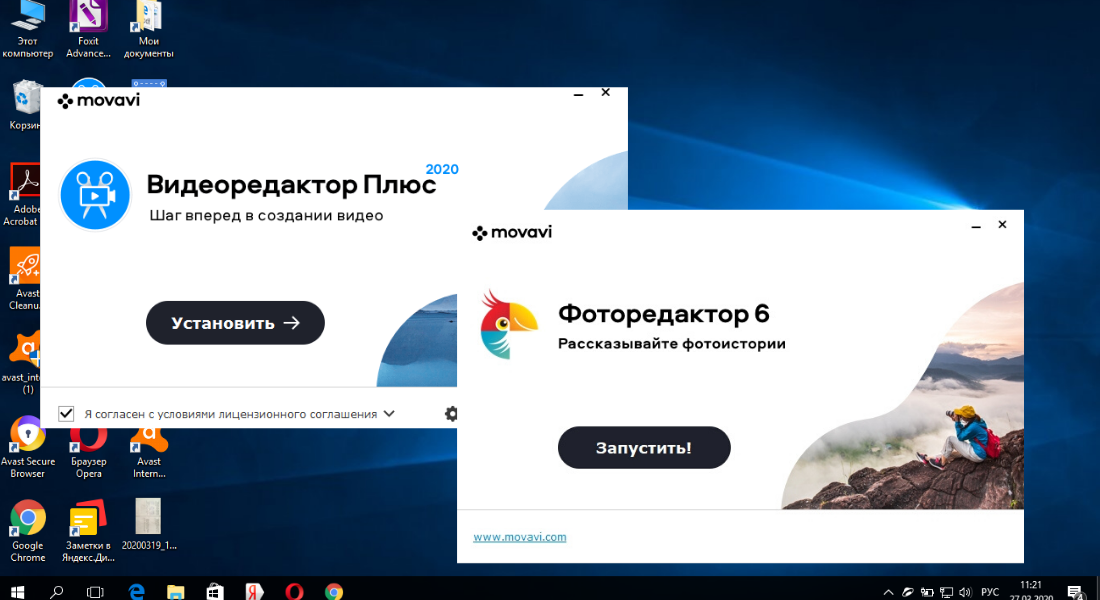1100x600 pixels.
Task: Click the Yandex.Disk tray icon
Action: [908, 592]
